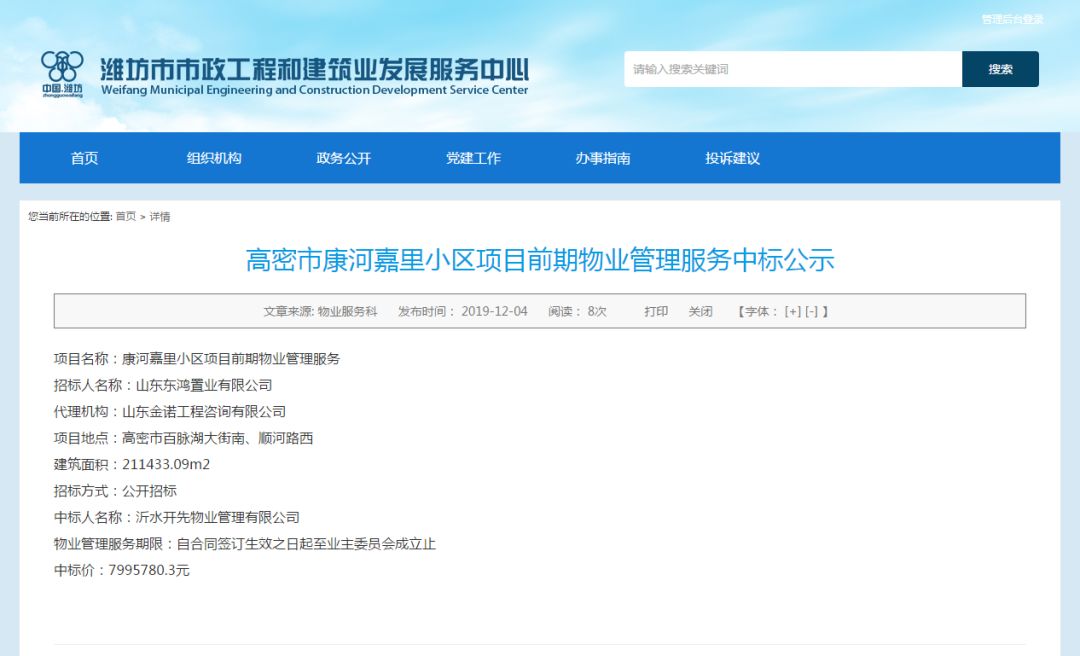The width and height of the screenshot is (1080, 656).
Task: Select 政务公开 in the navigation bar
Action: click(x=343, y=158)
